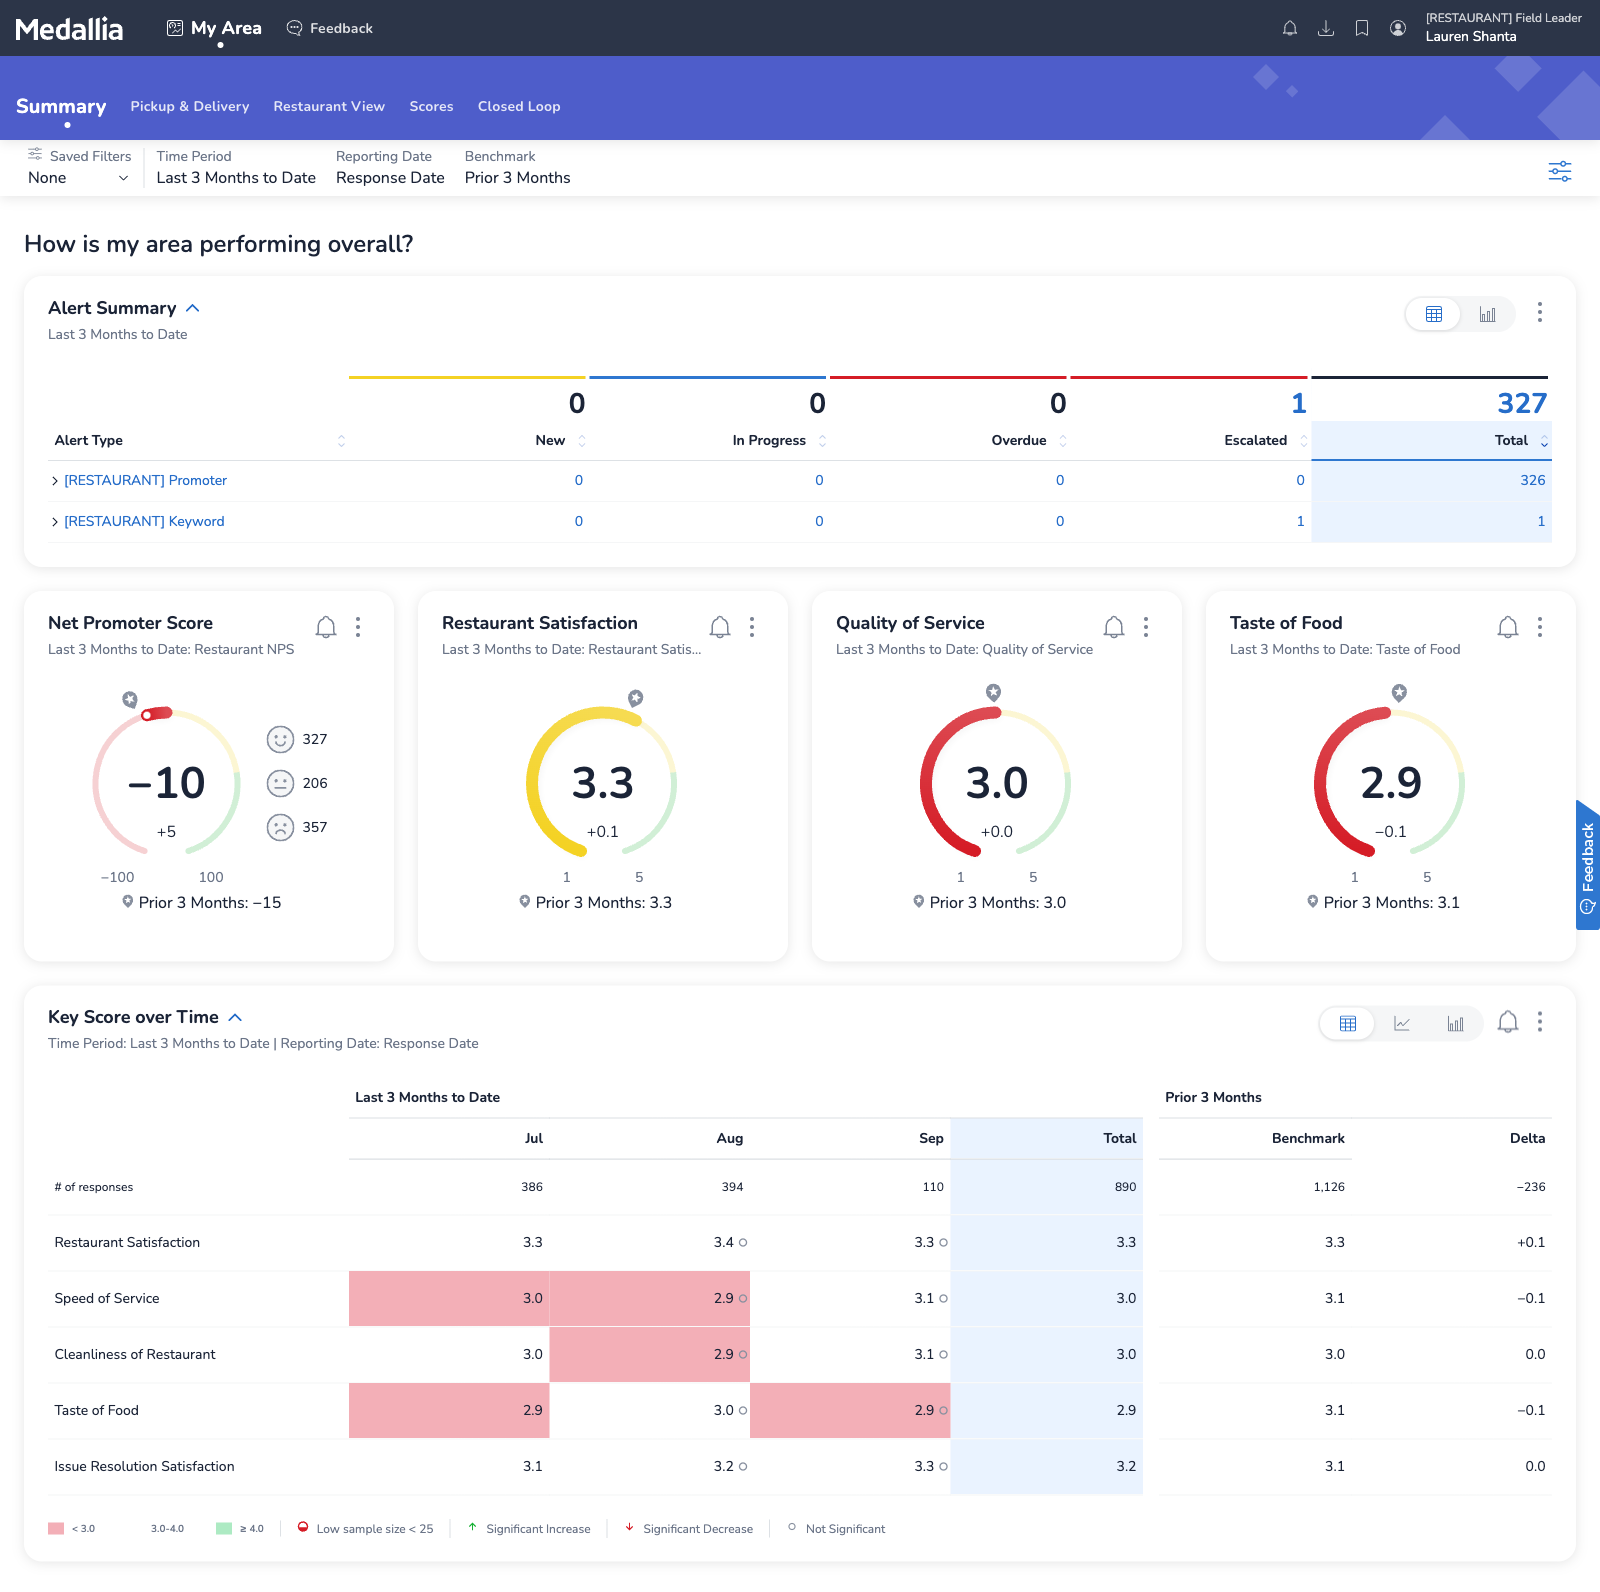Collapse the Alert Summary section
Screen dimensions: 1600x1592
[x=193, y=308]
